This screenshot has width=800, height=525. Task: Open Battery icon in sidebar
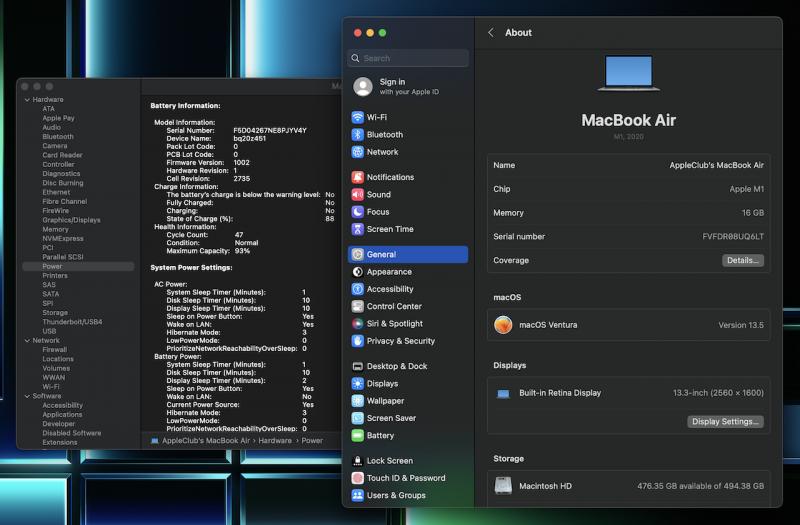click(x=358, y=436)
